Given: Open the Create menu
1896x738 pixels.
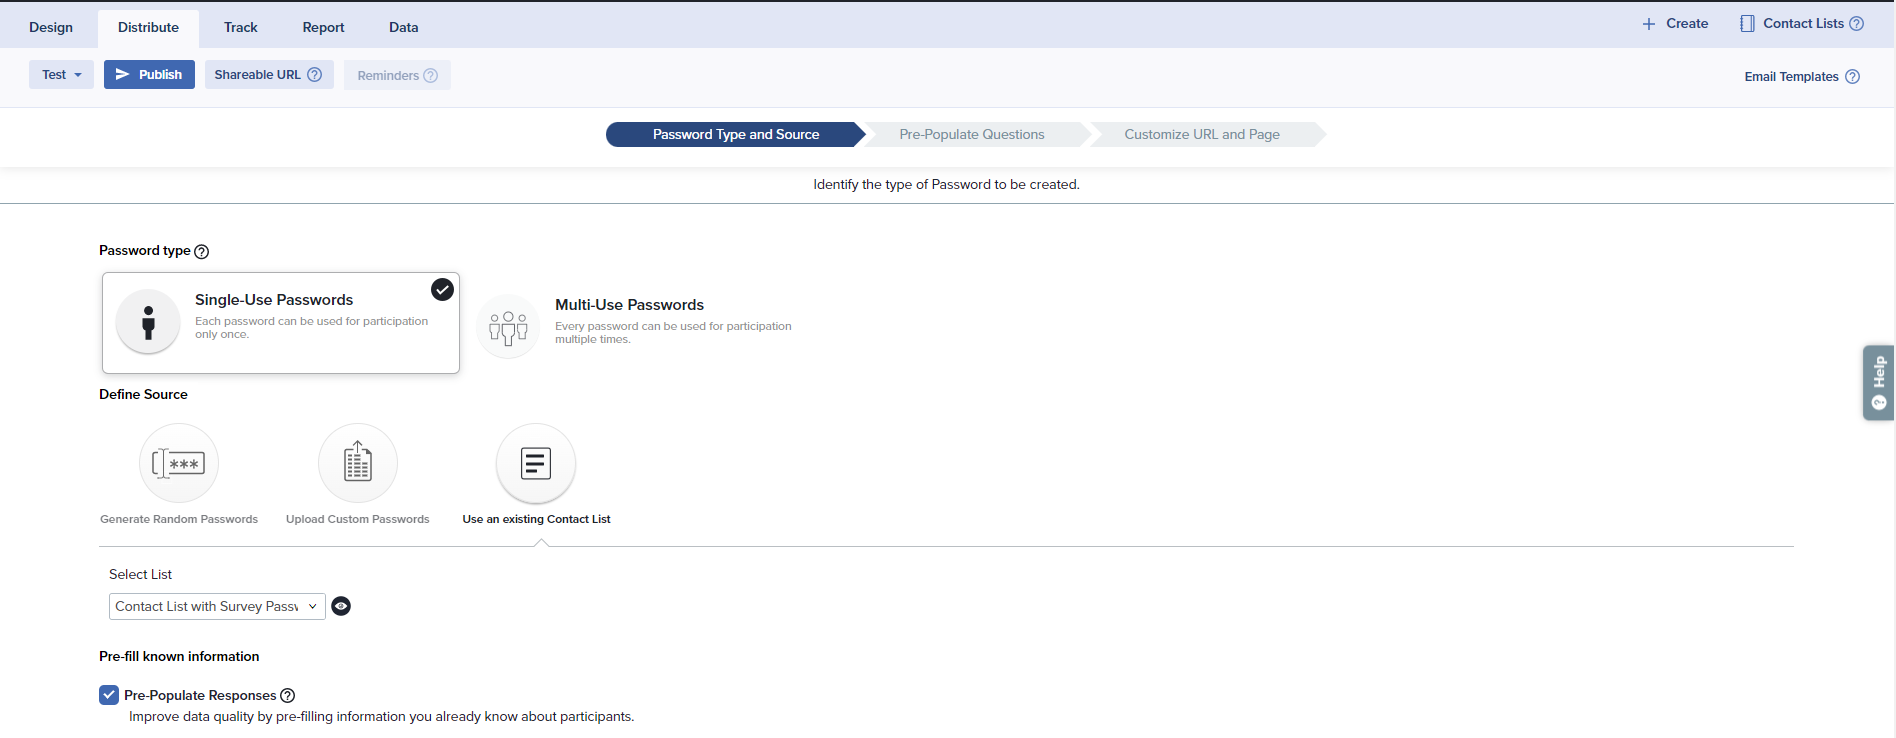Looking at the screenshot, I should 1675,24.
